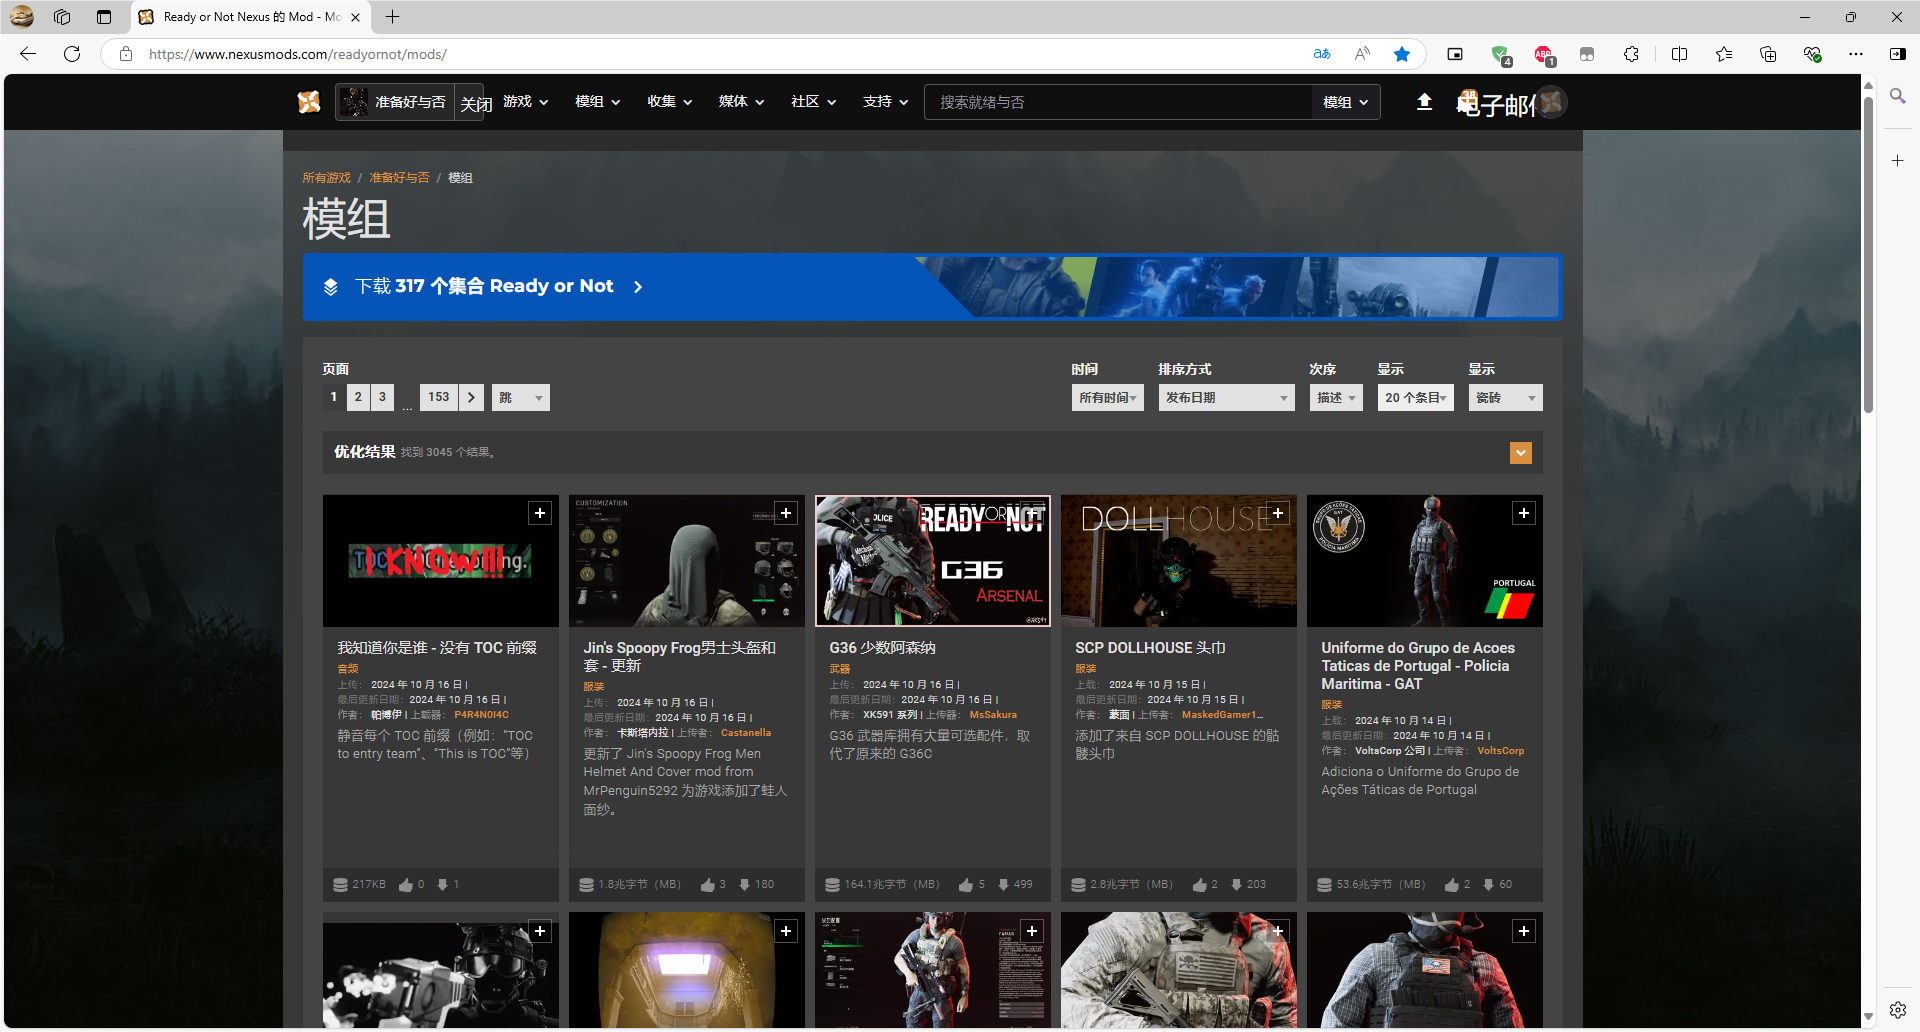This screenshot has width=1920, height=1032.
Task: Click in the 搜索就绪与否 search field
Action: 1118,102
